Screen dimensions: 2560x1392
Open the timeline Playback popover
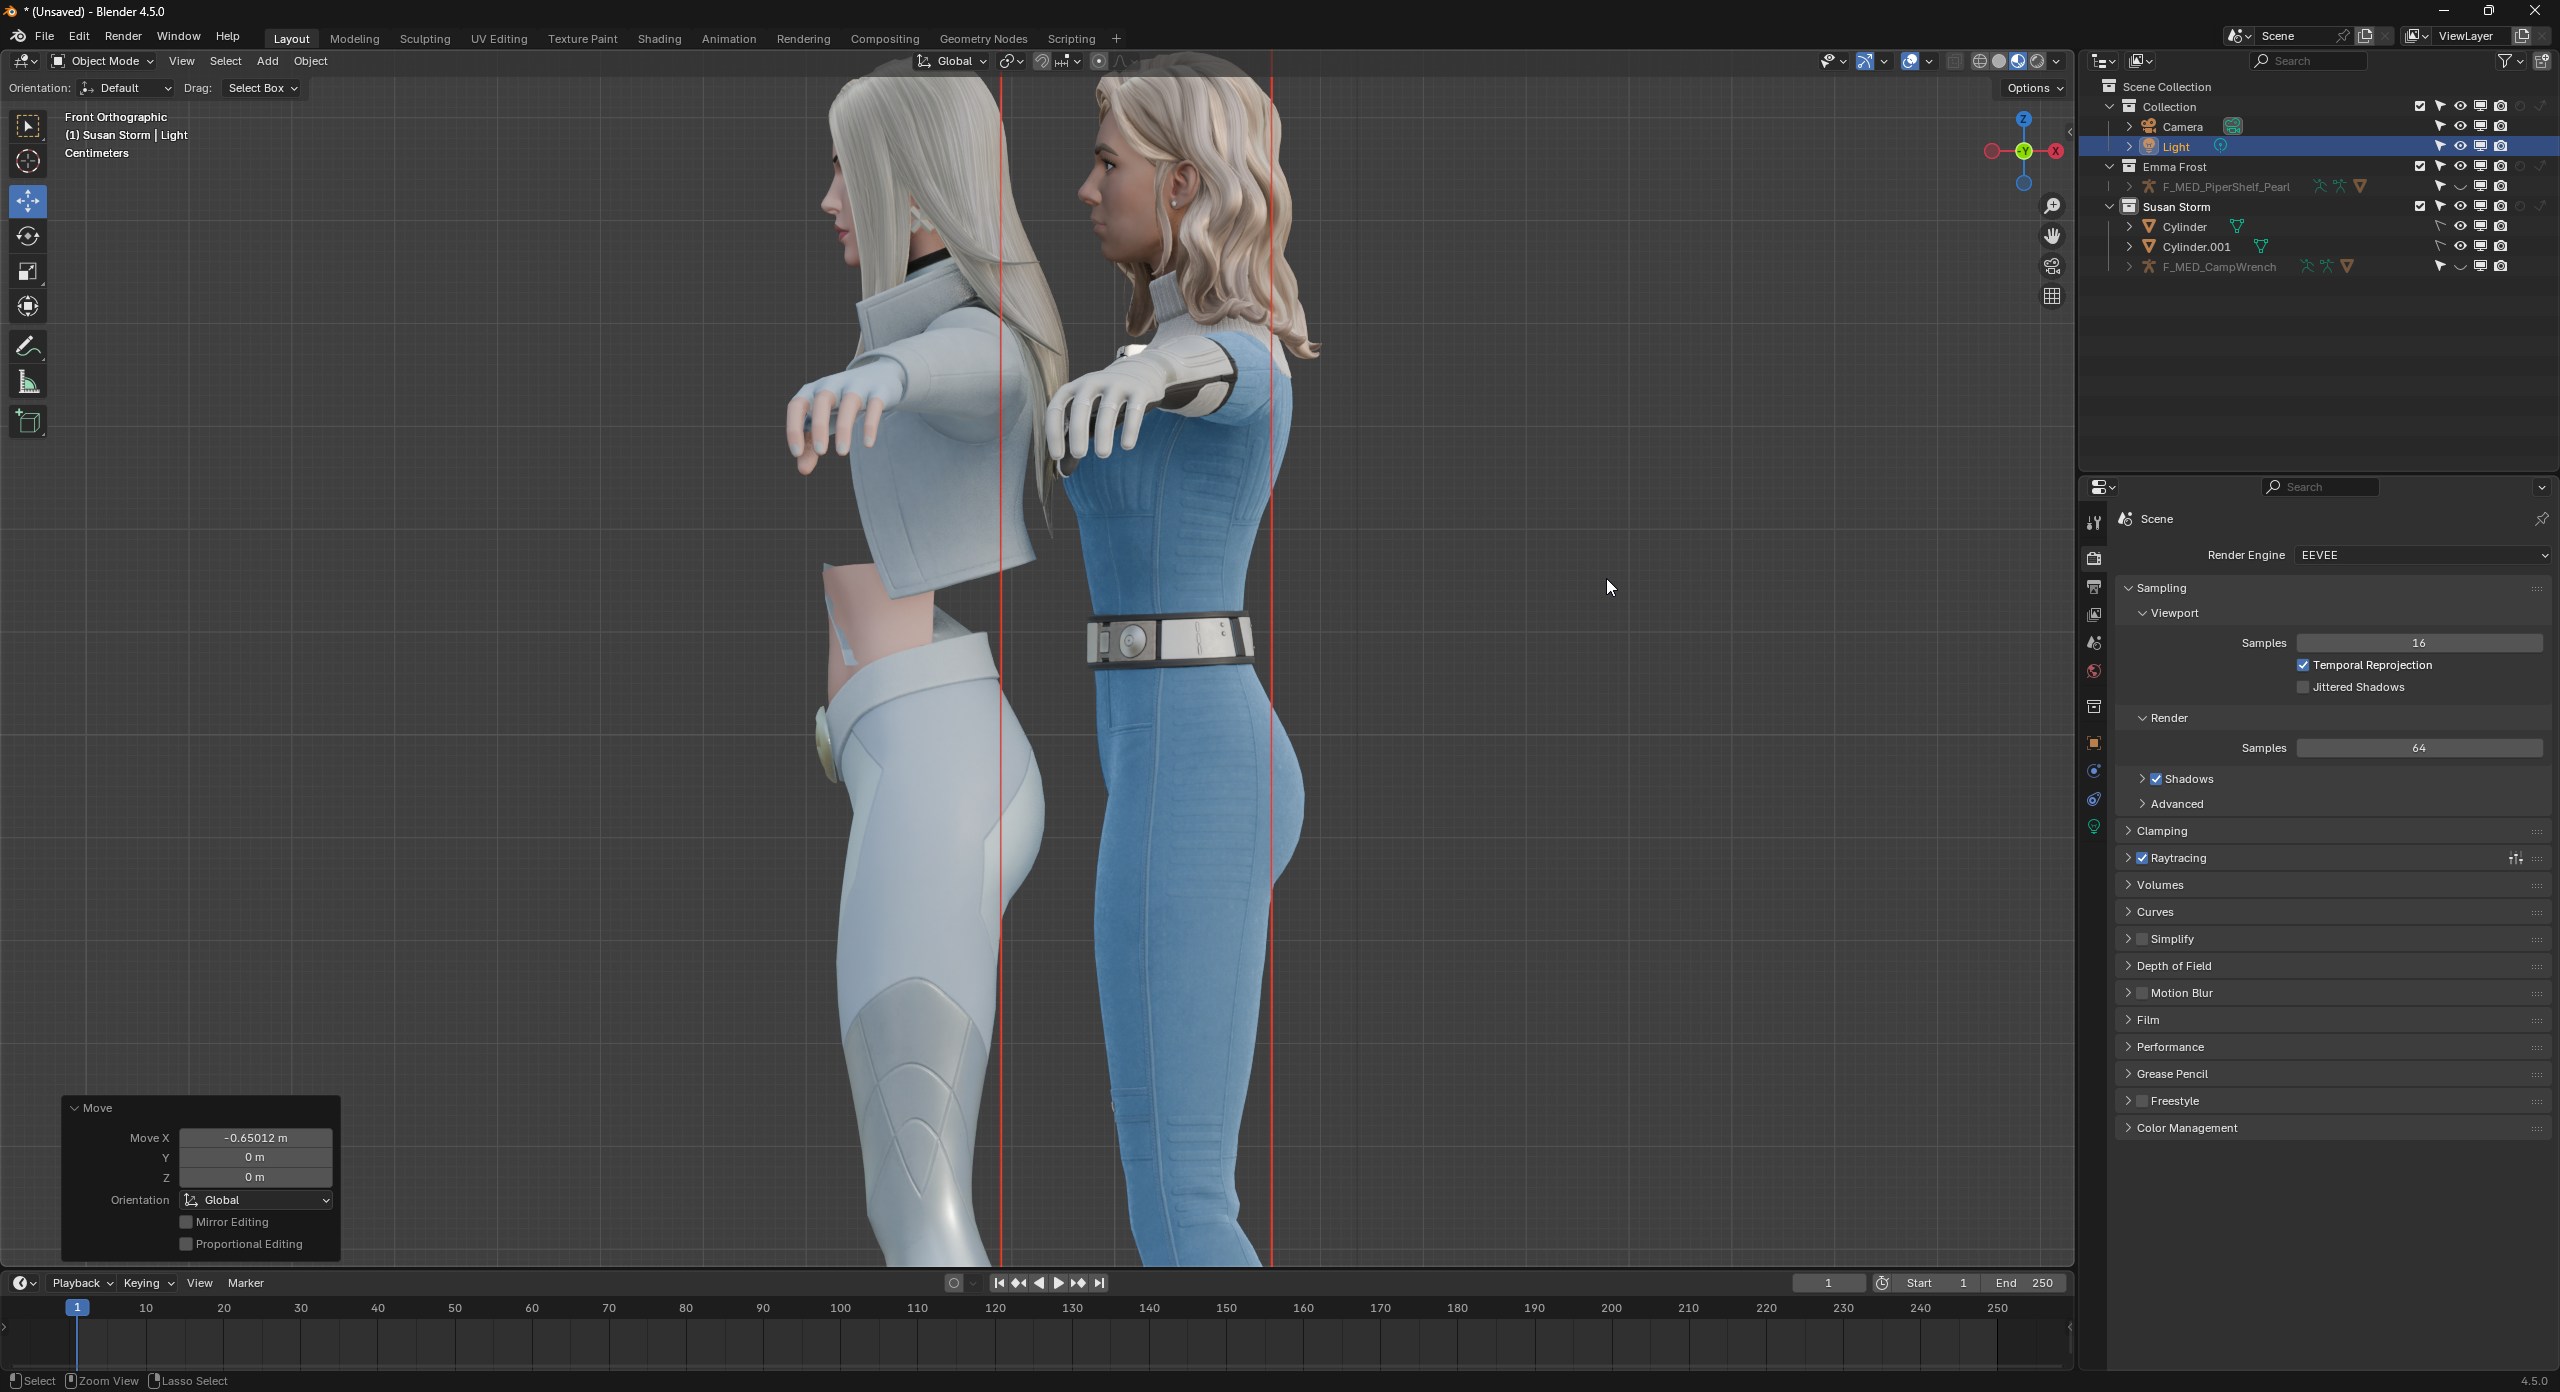[82, 1283]
